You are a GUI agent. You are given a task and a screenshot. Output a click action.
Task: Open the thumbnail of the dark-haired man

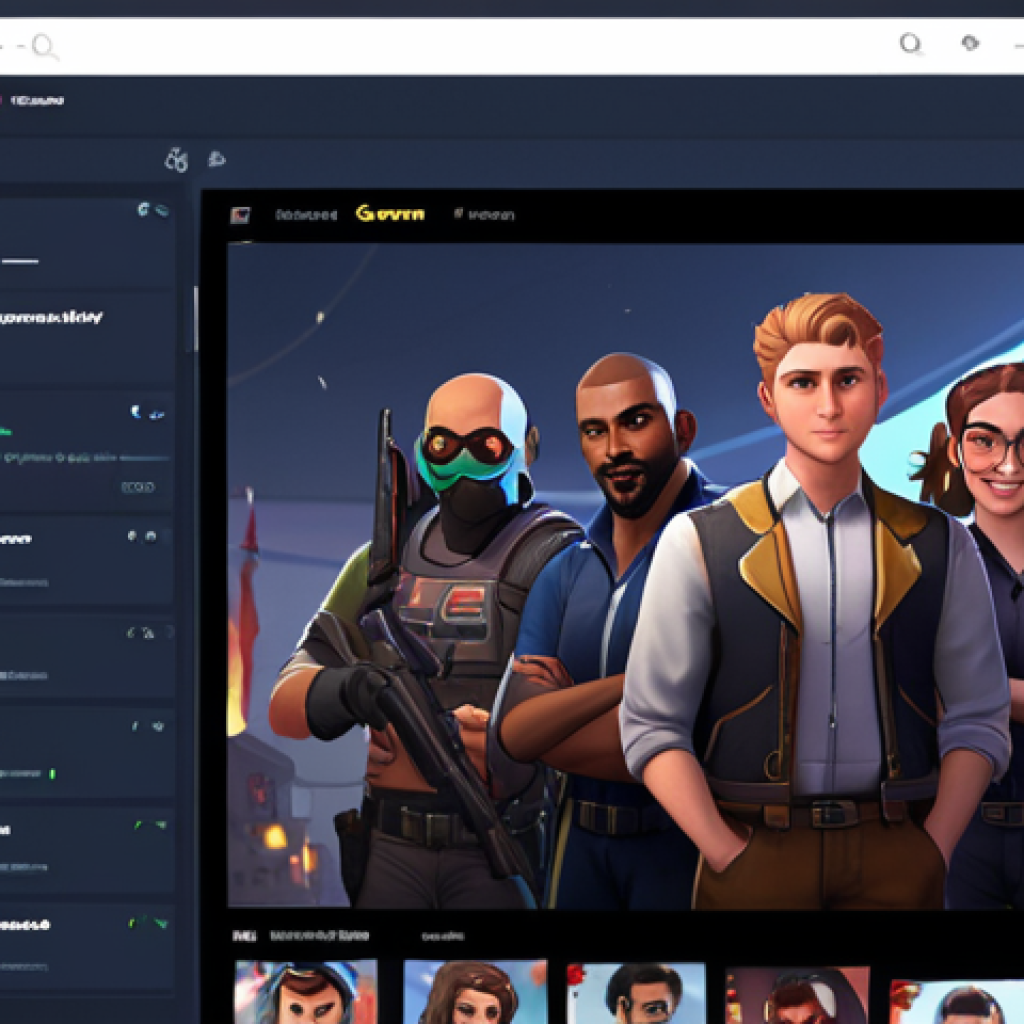point(636,993)
